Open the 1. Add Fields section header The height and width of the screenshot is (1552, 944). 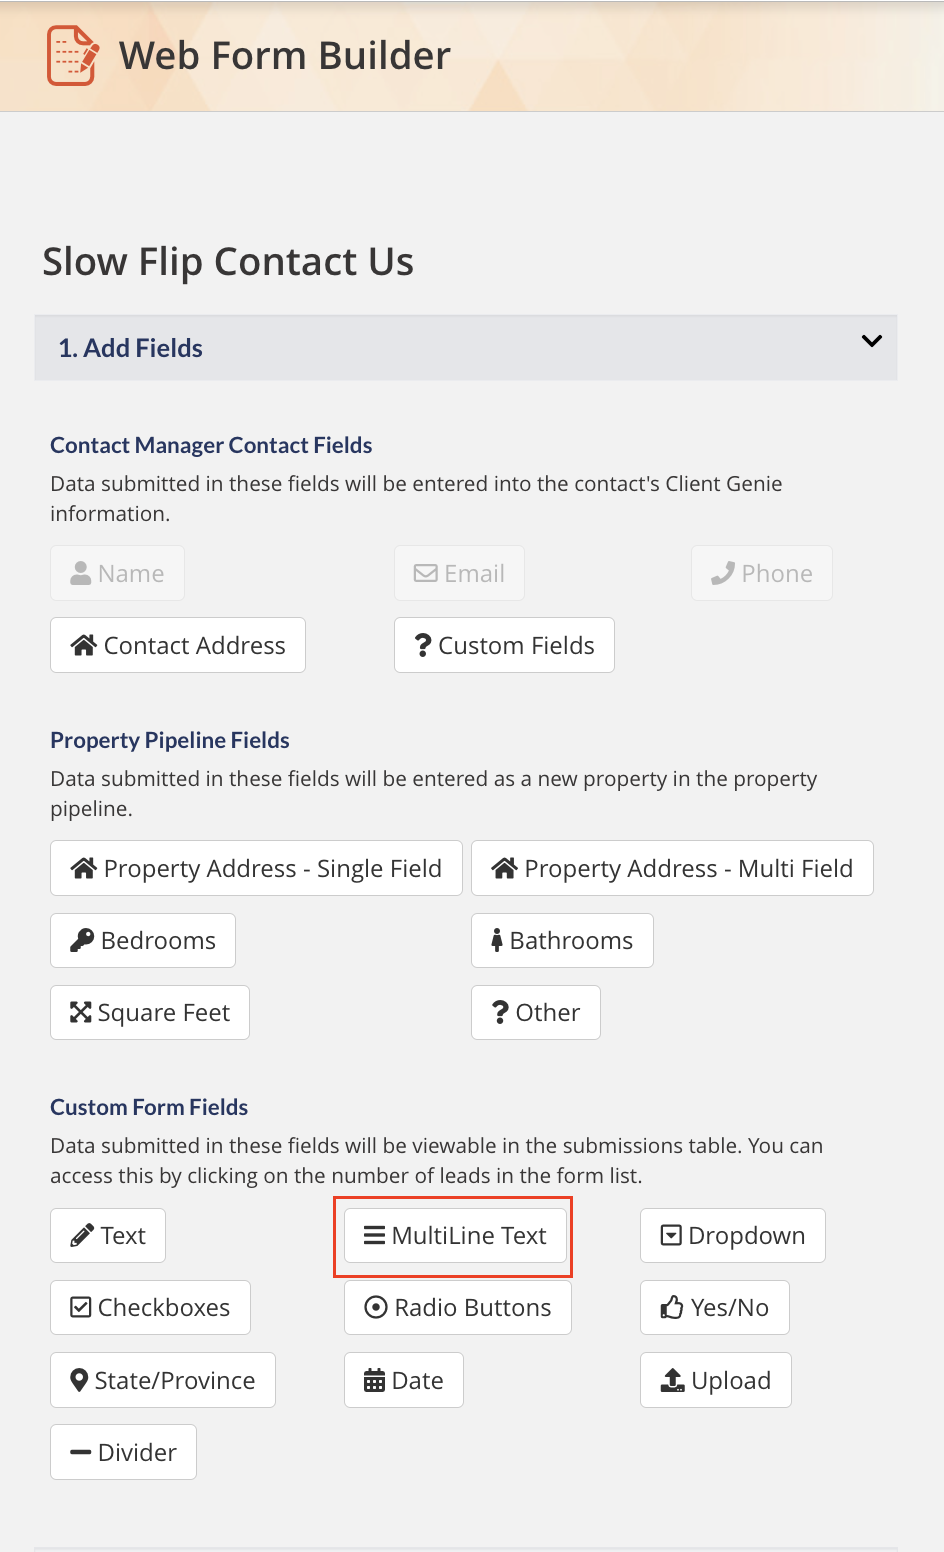tap(130, 348)
